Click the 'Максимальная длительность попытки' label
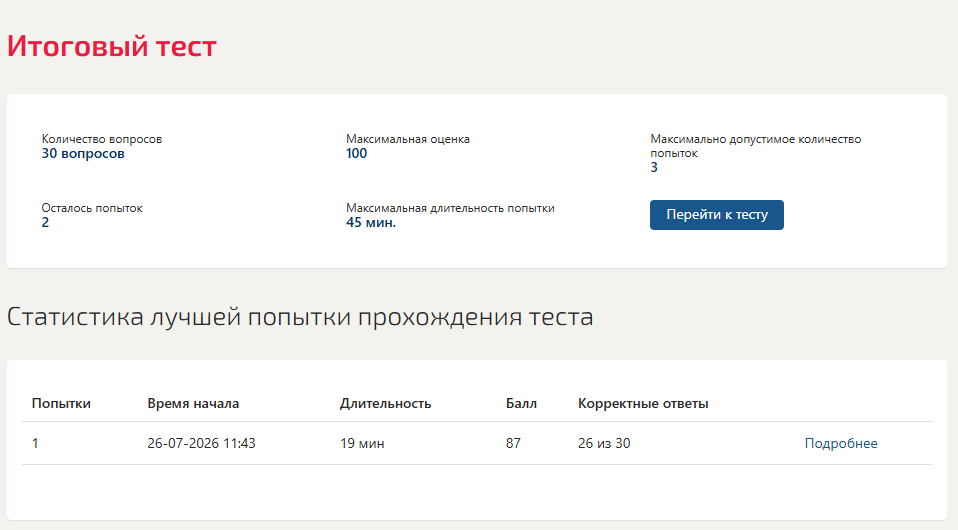 (x=450, y=208)
